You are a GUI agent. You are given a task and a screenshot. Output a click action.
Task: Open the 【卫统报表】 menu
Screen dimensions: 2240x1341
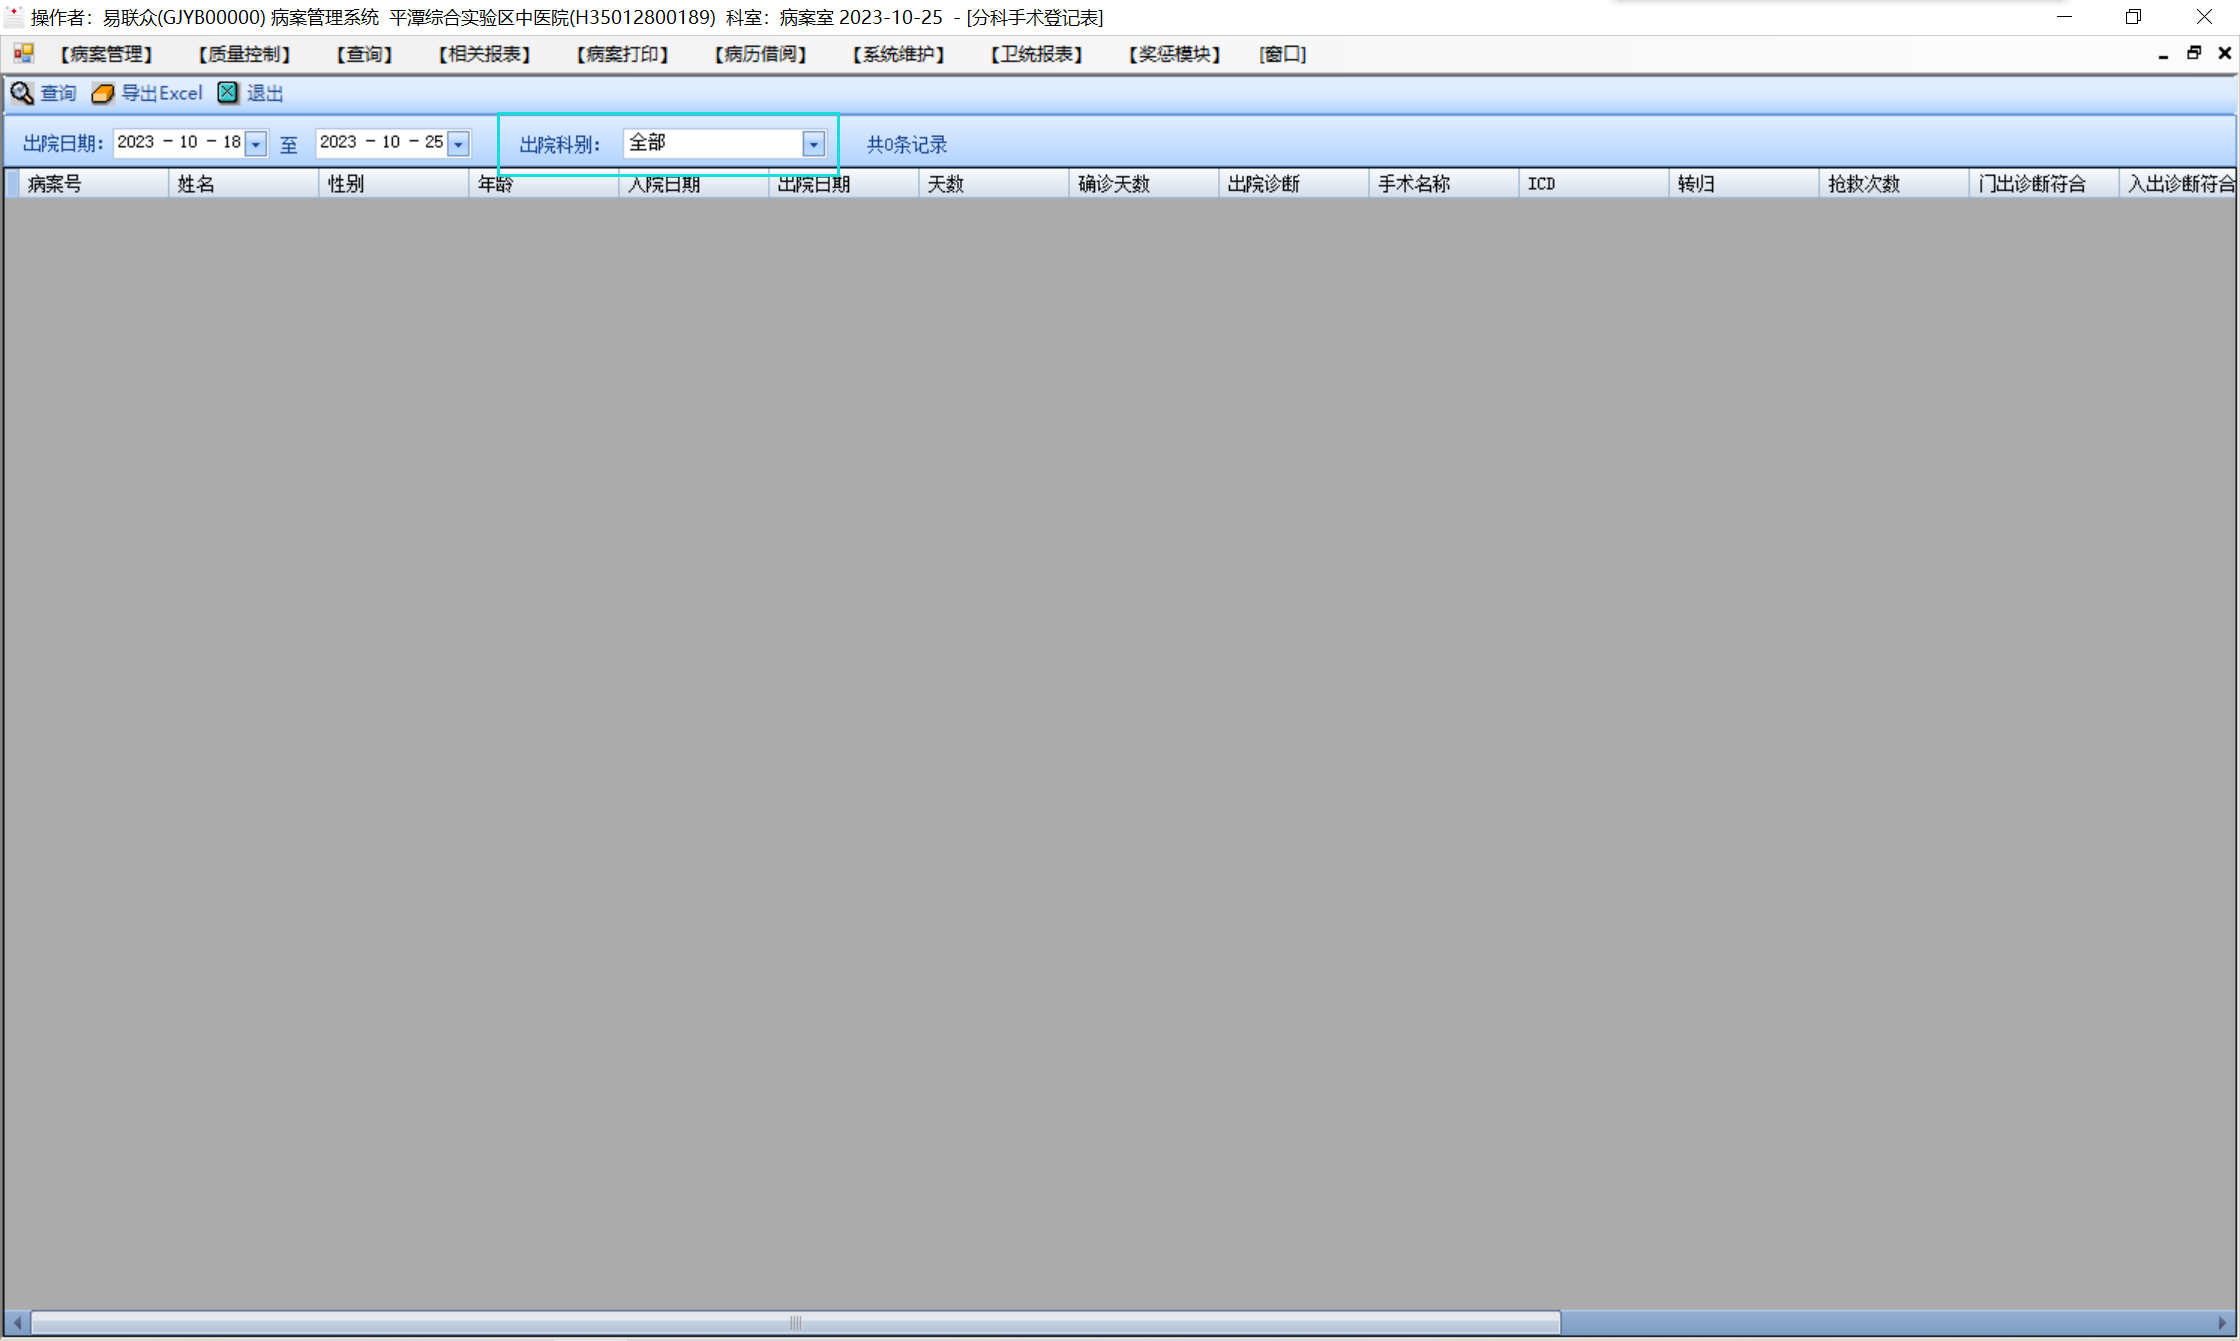tap(1036, 54)
